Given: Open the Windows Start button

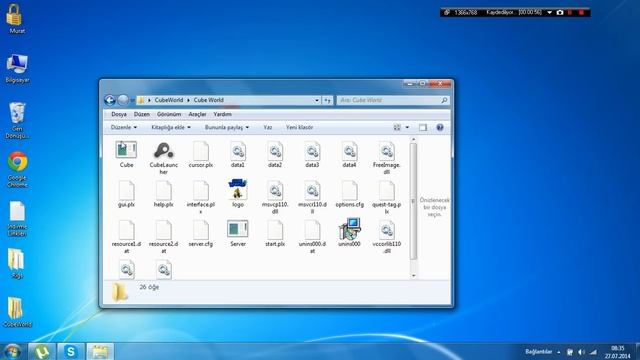Looking at the screenshot, I should [12, 351].
